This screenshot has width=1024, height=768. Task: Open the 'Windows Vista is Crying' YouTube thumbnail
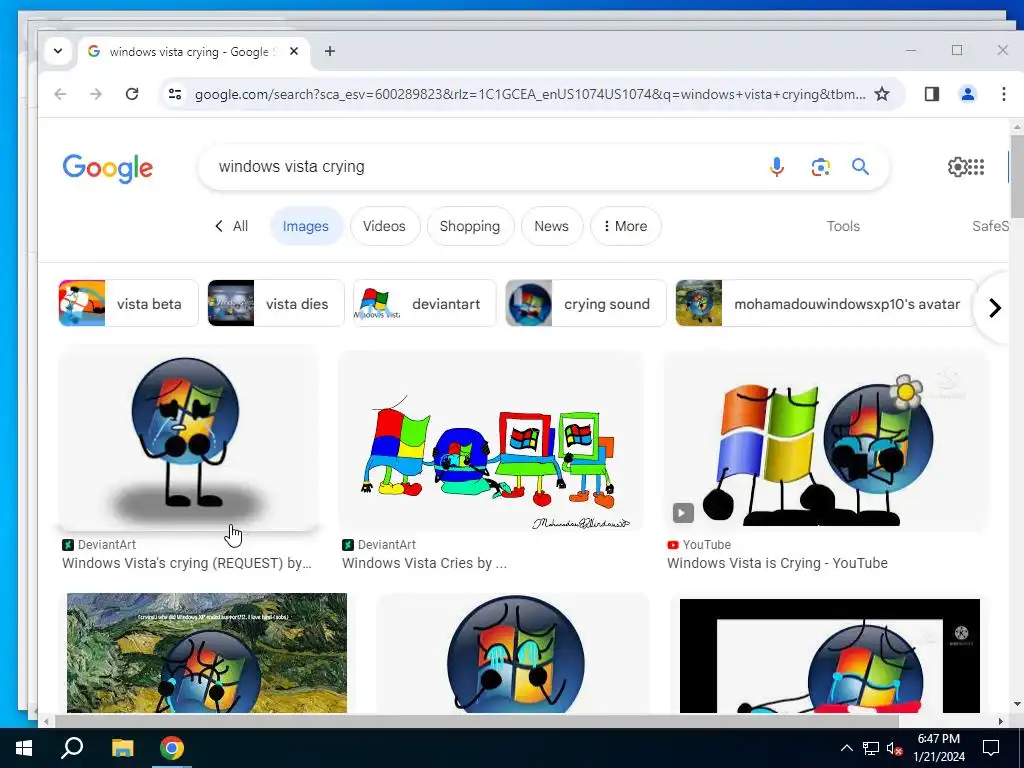click(x=825, y=441)
